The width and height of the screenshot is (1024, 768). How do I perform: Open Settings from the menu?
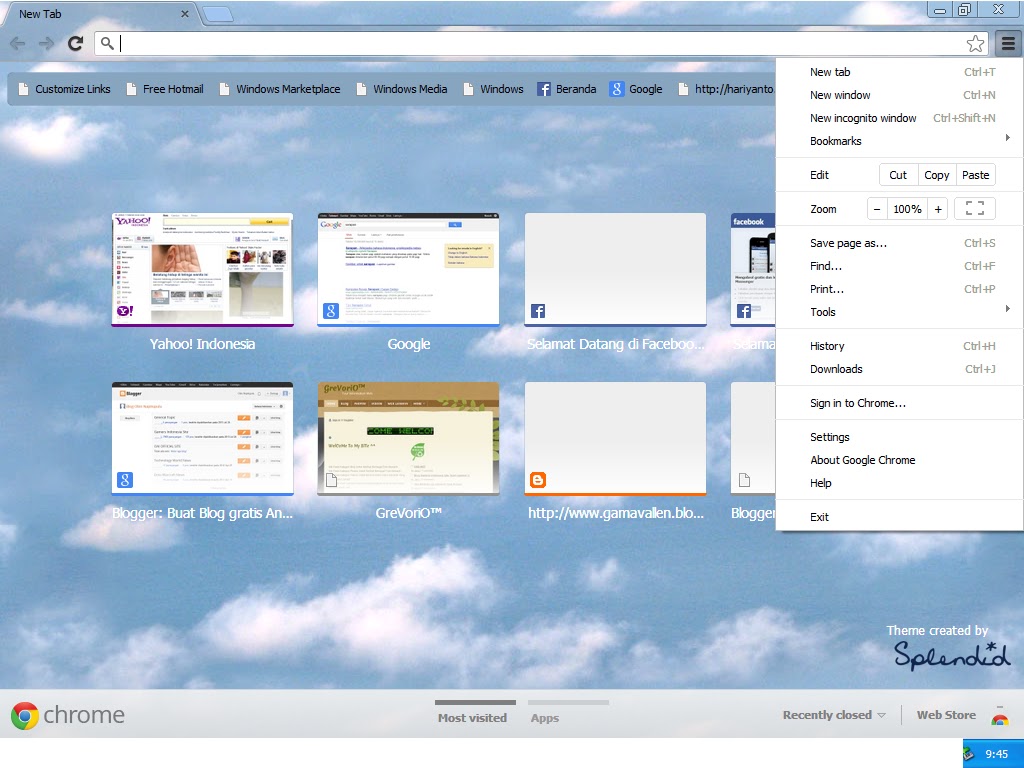(x=899, y=438)
